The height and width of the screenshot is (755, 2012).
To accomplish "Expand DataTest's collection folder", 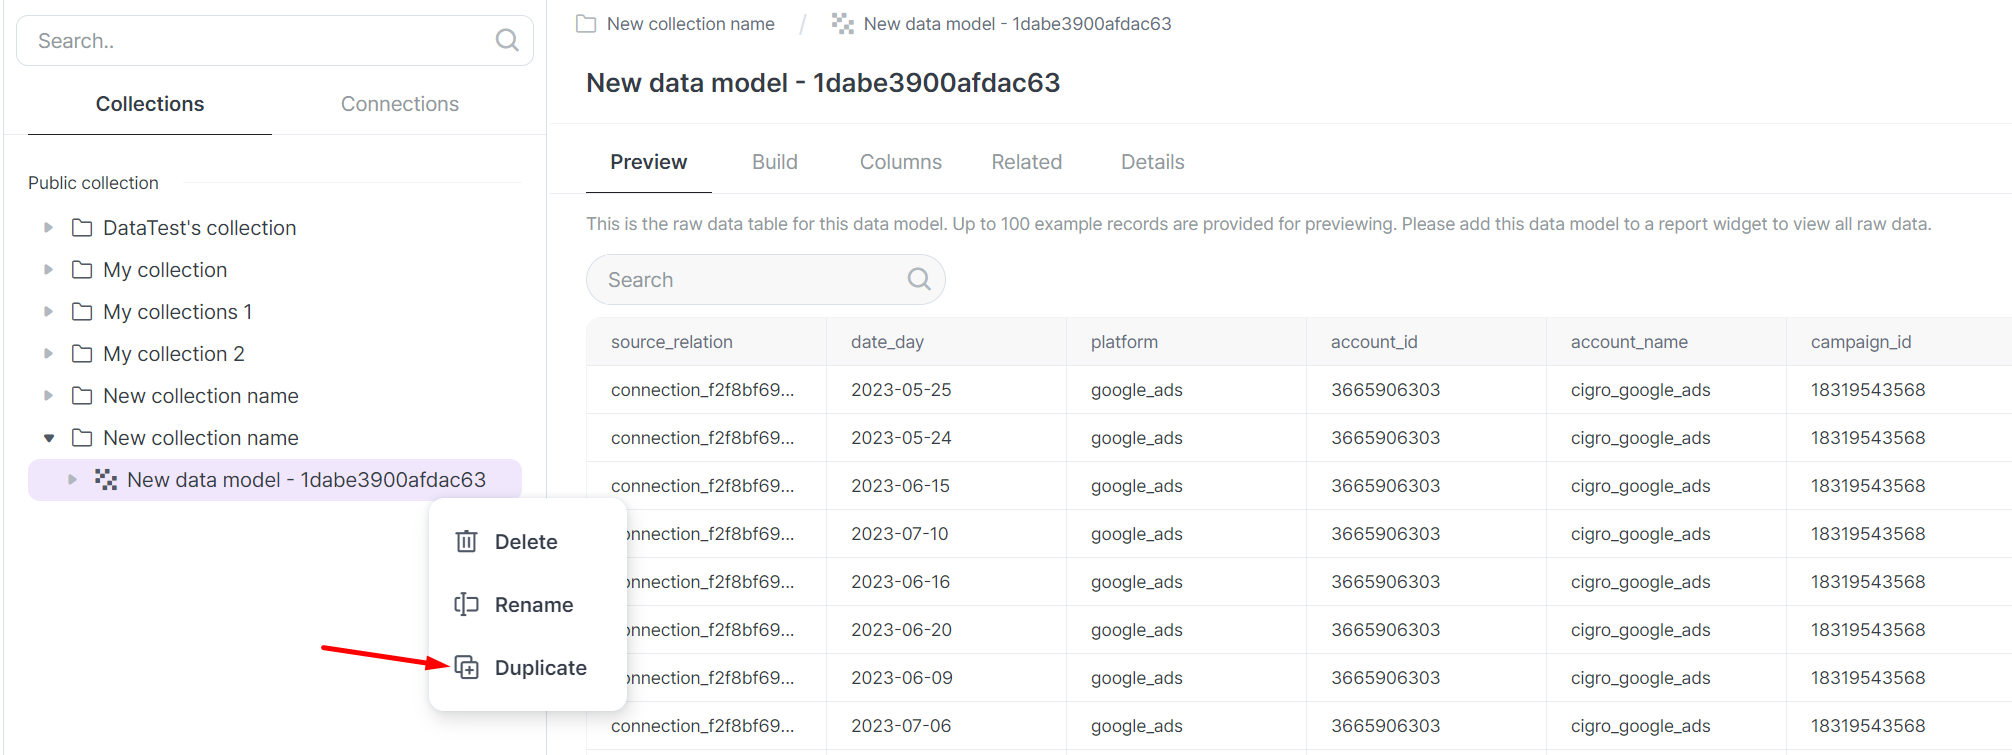I will click(48, 228).
